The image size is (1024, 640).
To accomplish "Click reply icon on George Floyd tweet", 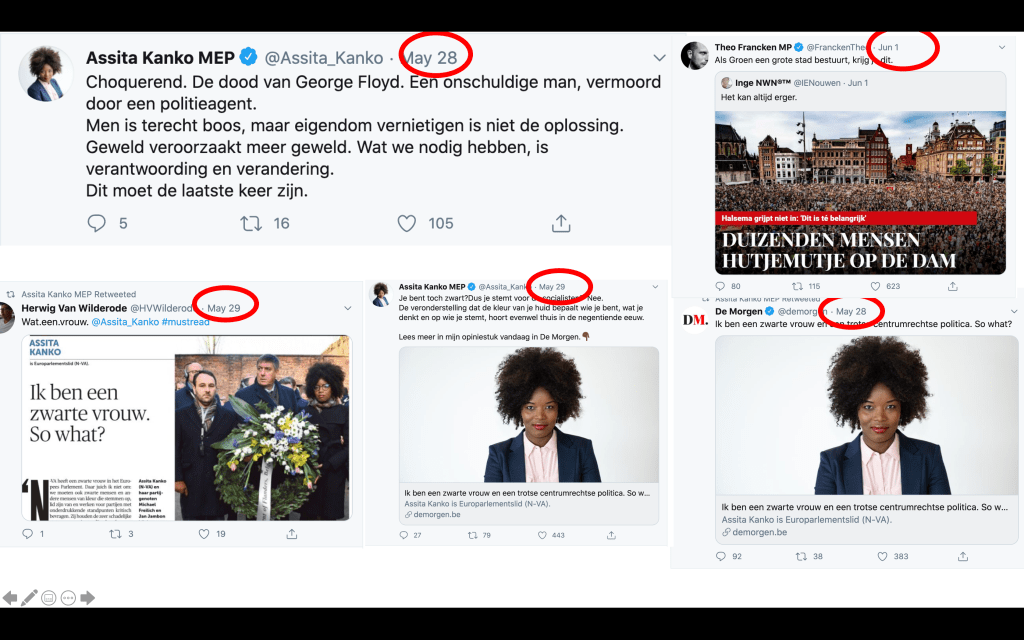I will click(97, 223).
